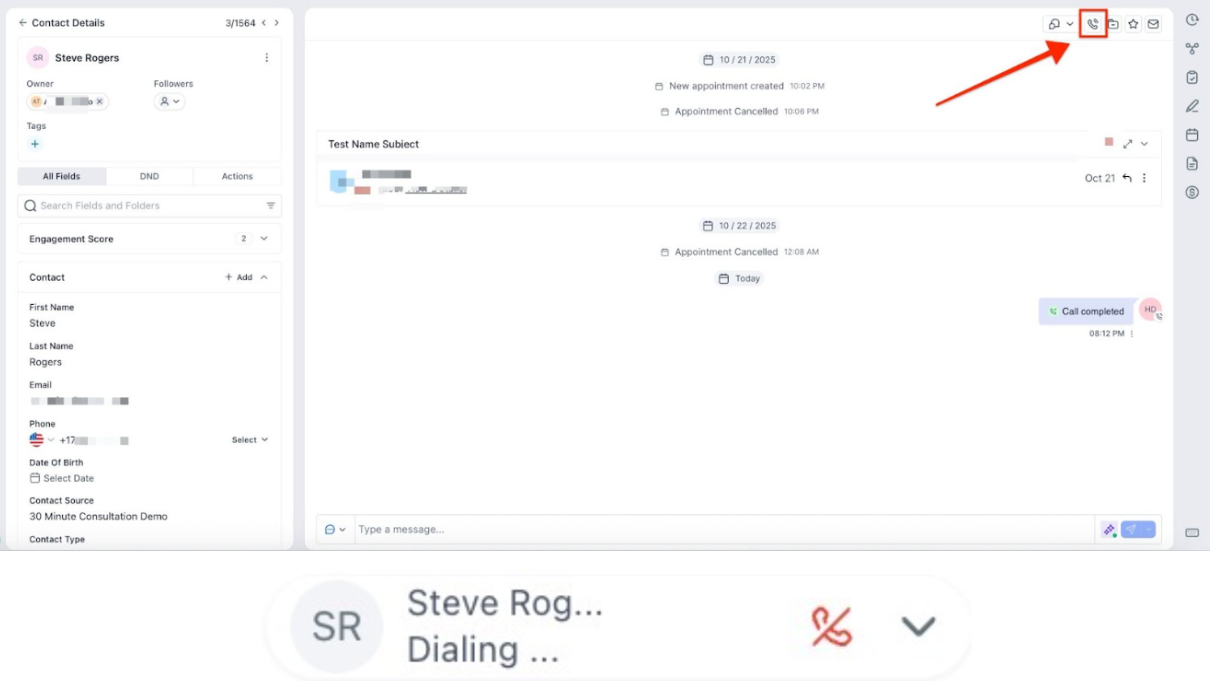
Task: Open the payments dollar icon in right sidebar
Action: 1192,192
